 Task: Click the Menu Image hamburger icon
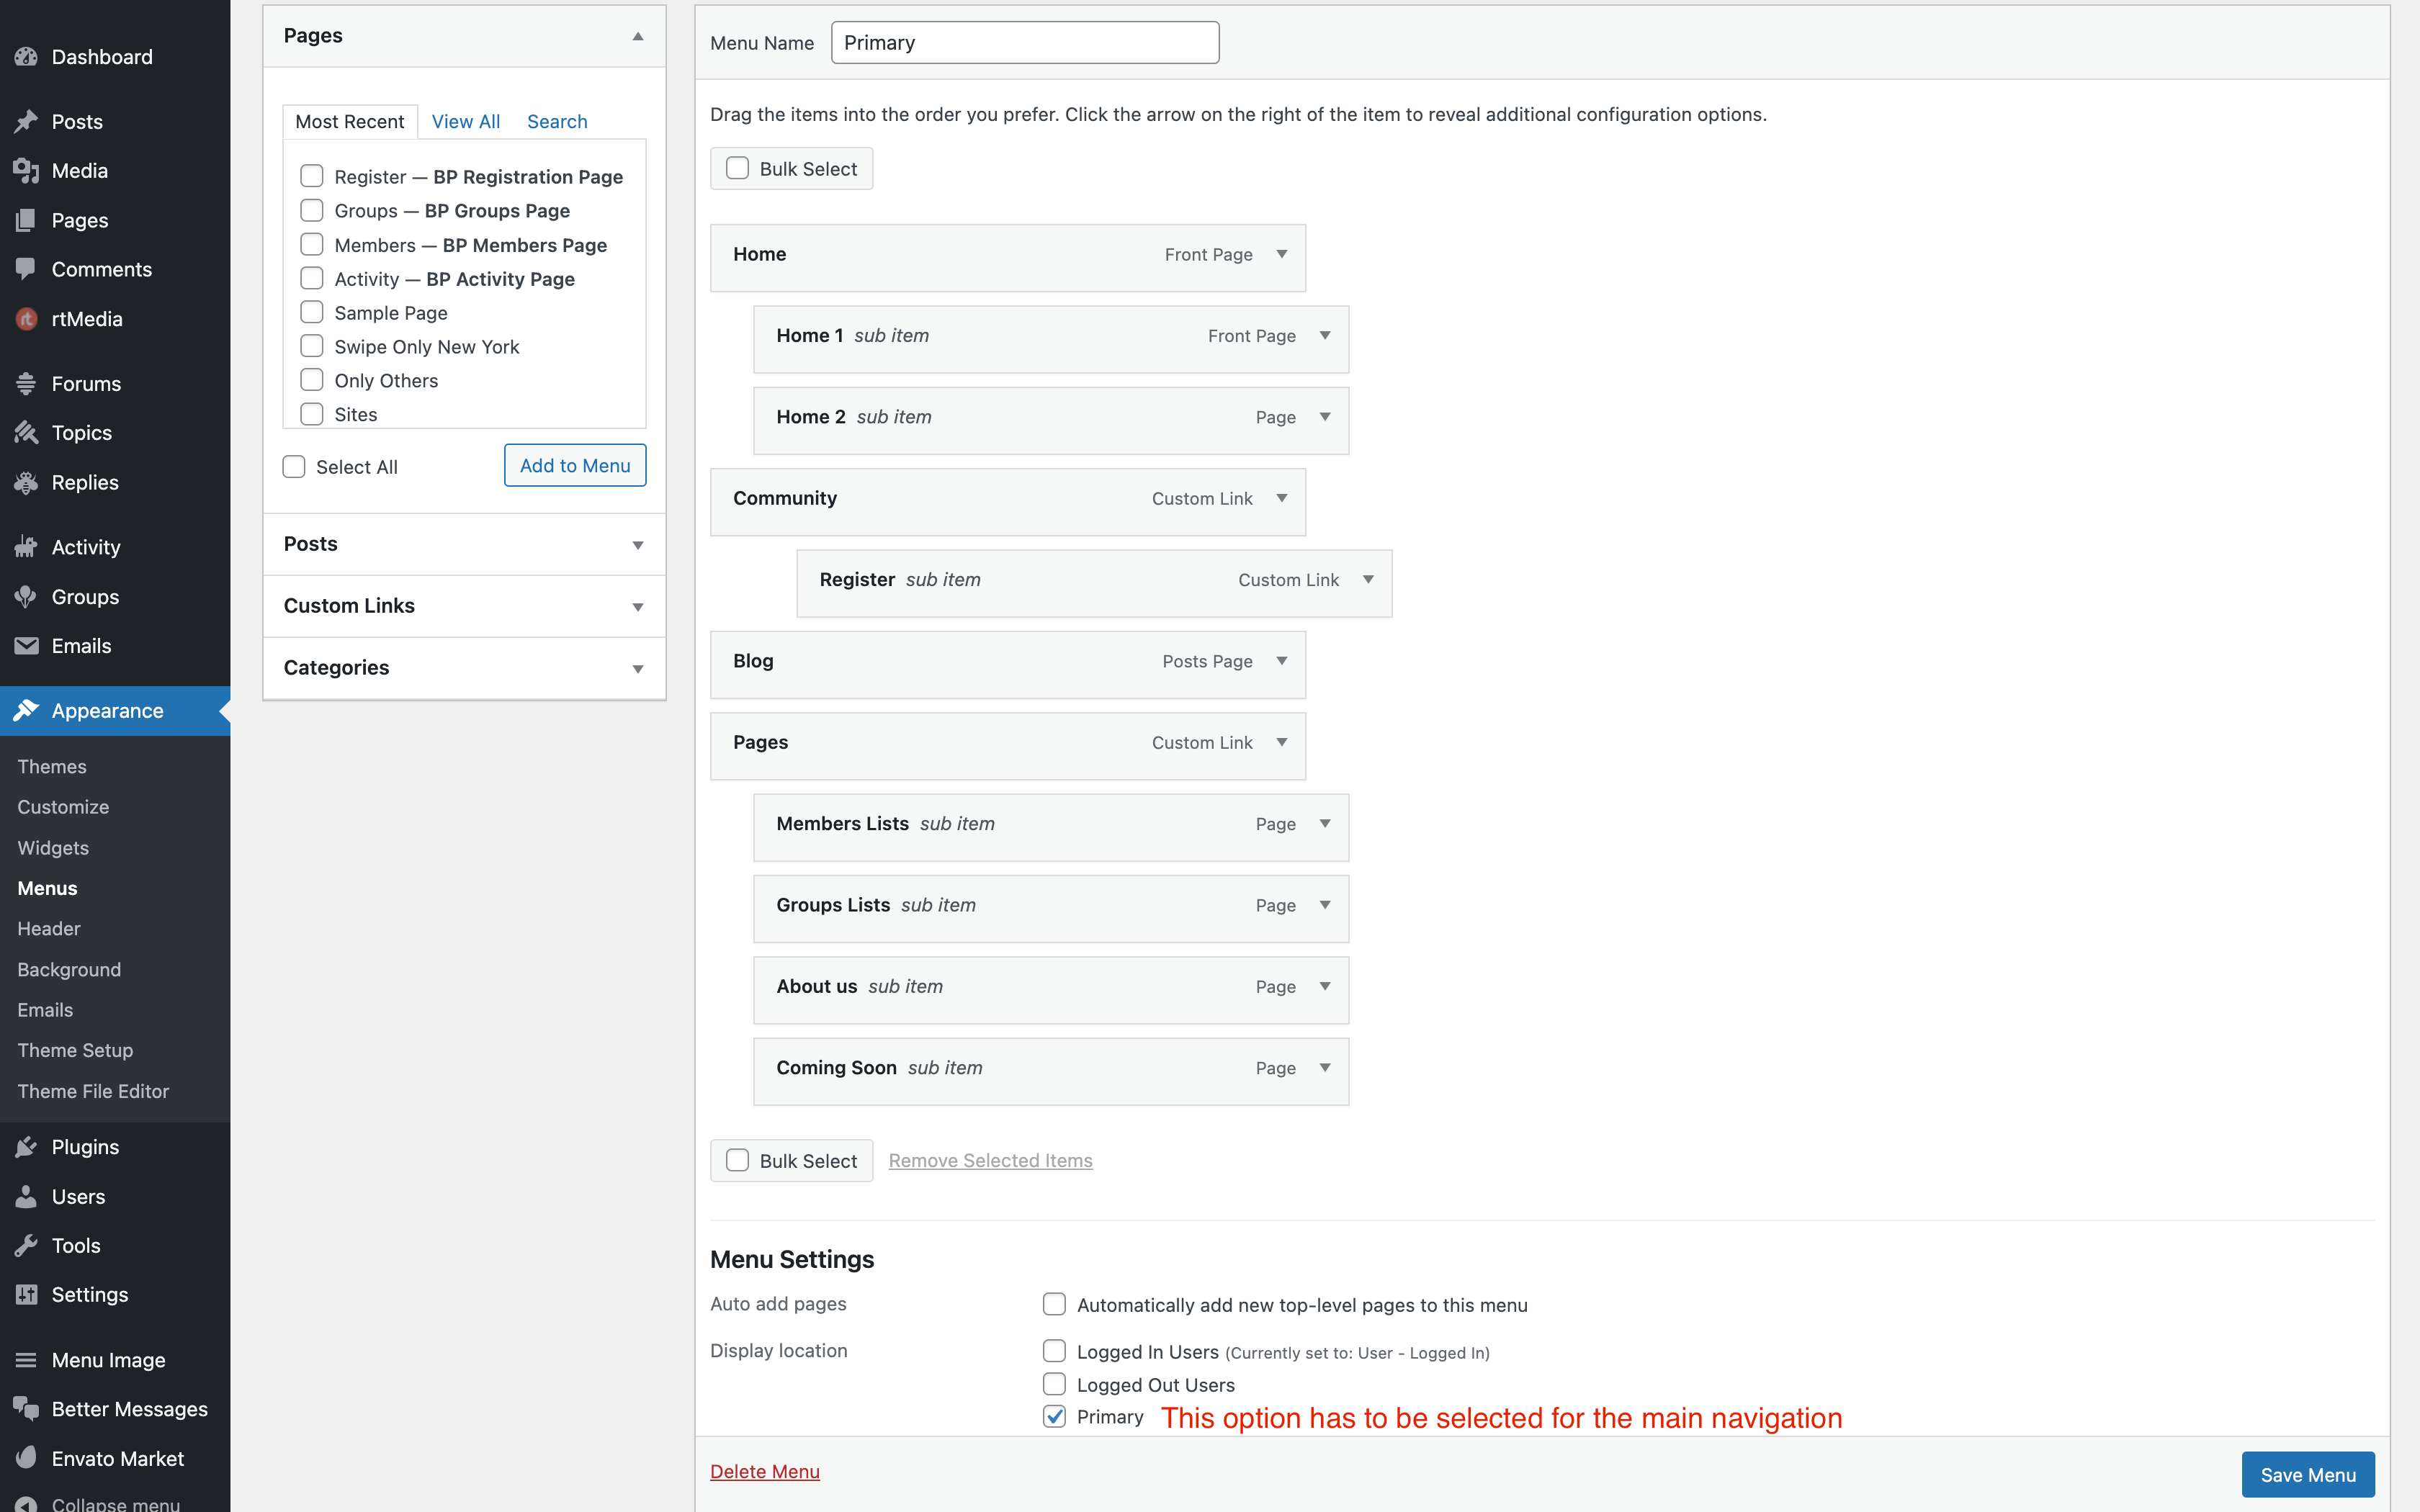tap(26, 1360)
